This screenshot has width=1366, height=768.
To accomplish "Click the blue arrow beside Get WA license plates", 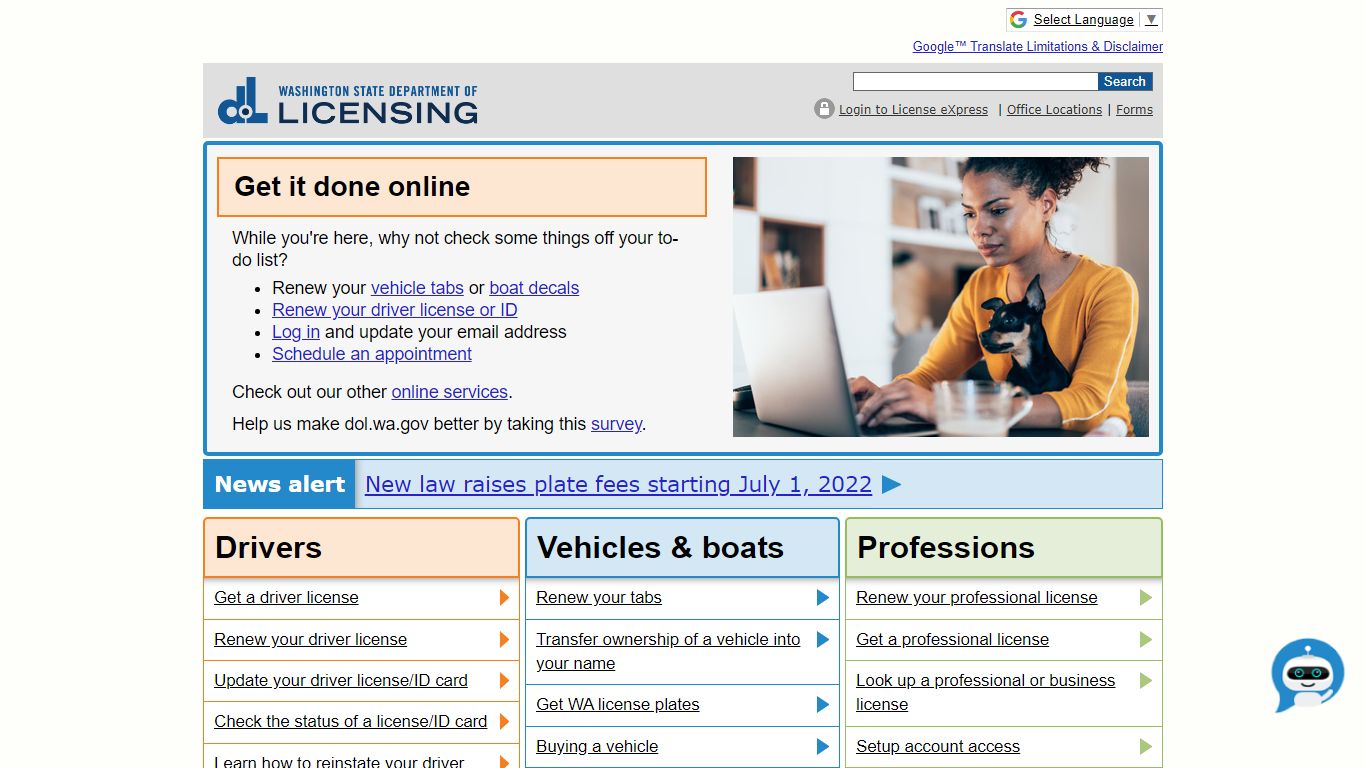I will (823, 705).
